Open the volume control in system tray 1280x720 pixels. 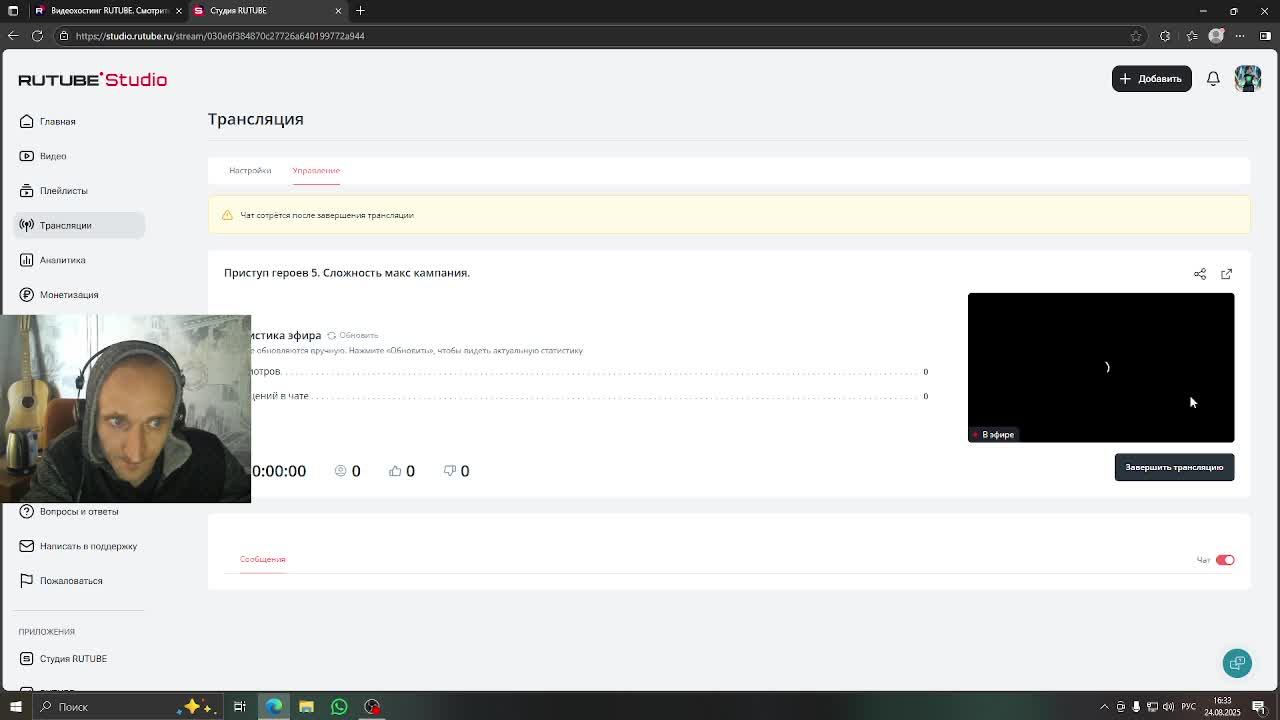[1169, 707]
